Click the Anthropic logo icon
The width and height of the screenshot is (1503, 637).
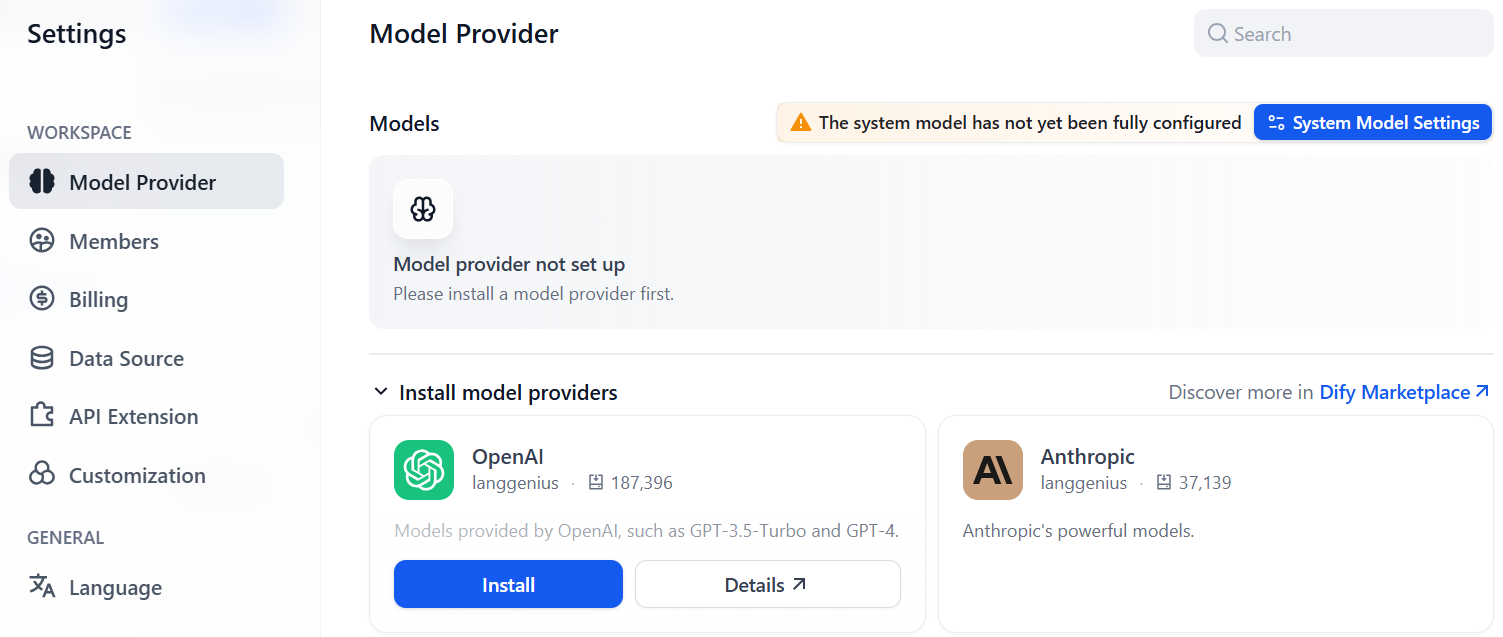pos(992,470)
